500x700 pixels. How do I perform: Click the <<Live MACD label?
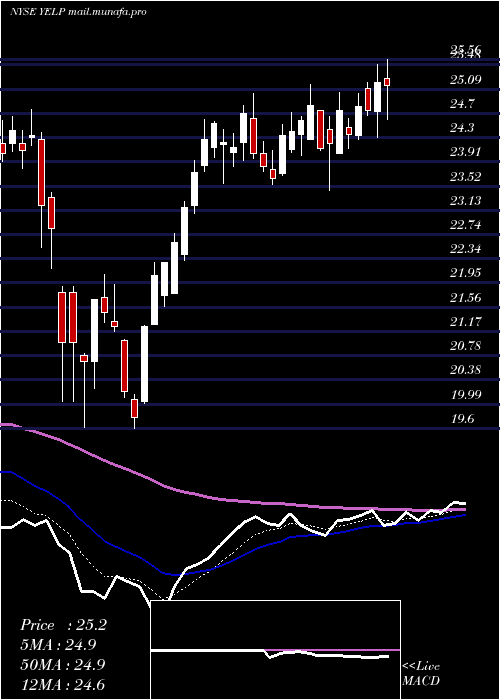point(421,674)
